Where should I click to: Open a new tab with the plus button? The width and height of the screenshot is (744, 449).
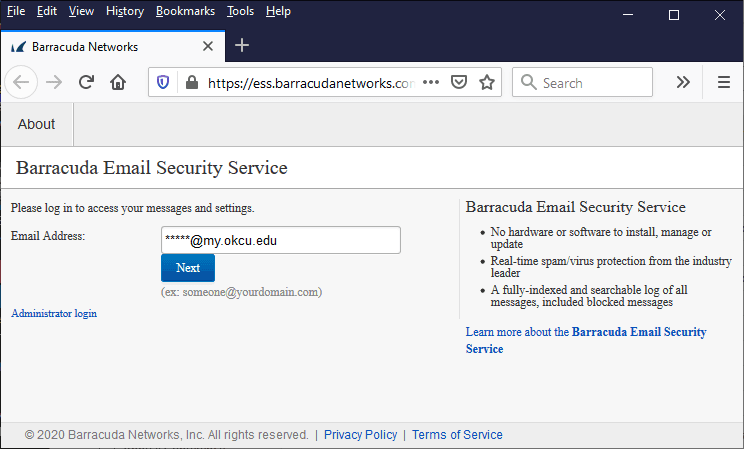[242, 46]
